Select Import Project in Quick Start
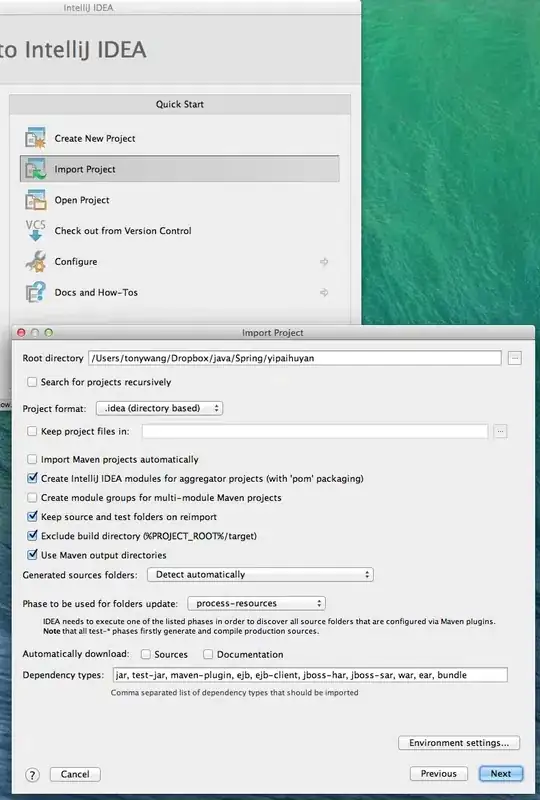The height and width of the screenshot is (800, 540). pos(180,169)
